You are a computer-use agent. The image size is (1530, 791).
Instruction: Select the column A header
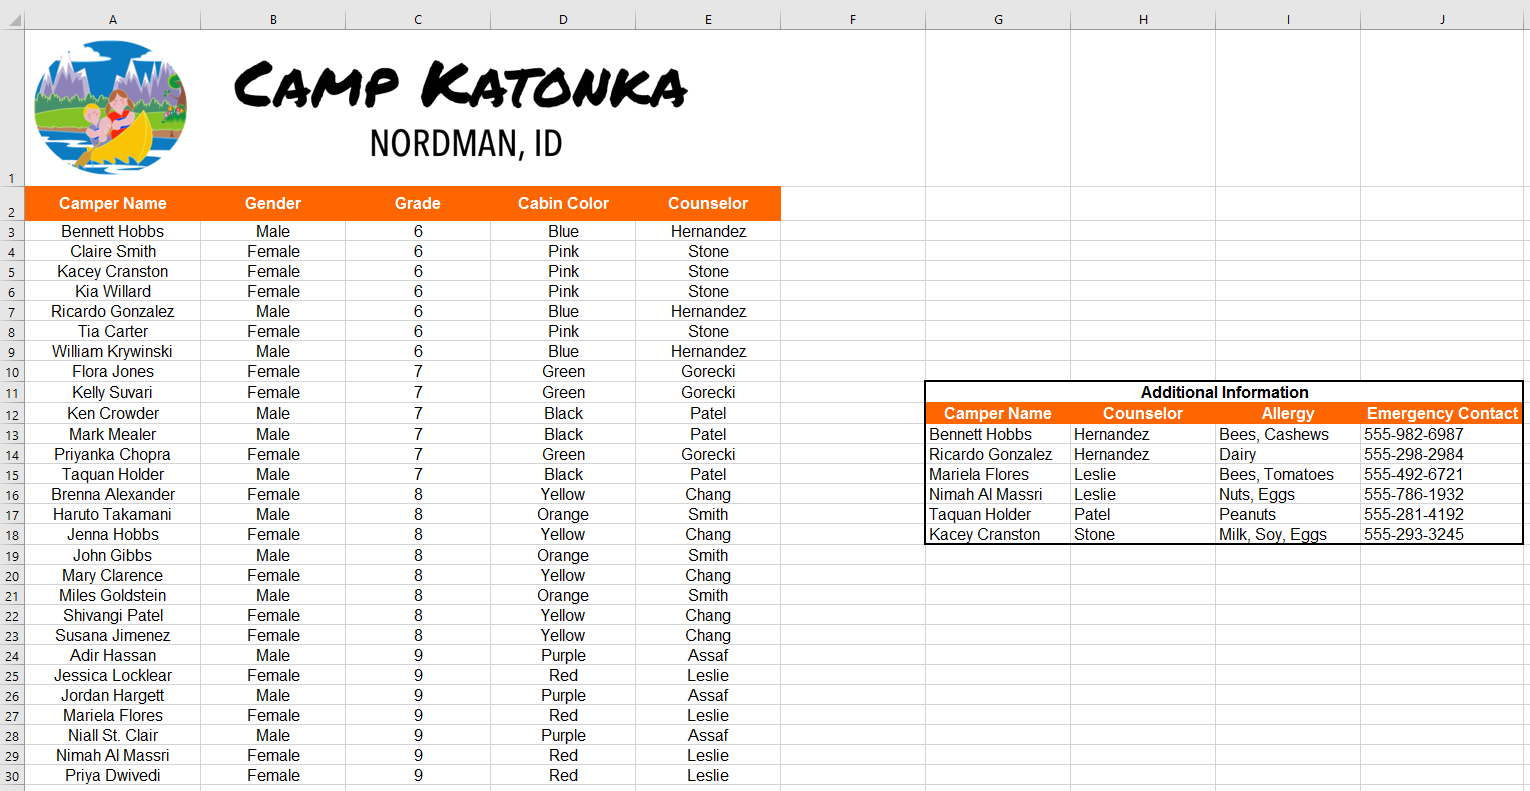[113, 19]
